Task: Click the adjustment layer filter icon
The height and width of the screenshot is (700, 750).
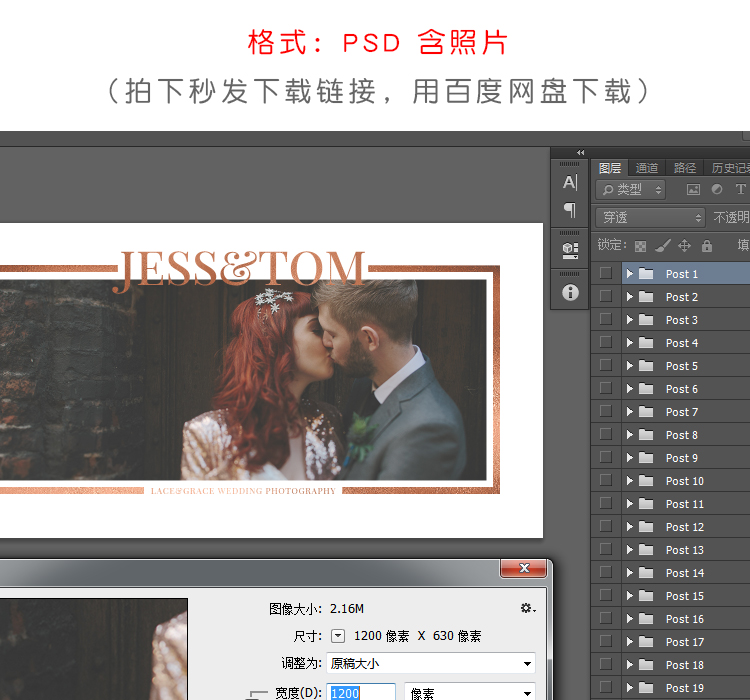Action: (717, 189)
